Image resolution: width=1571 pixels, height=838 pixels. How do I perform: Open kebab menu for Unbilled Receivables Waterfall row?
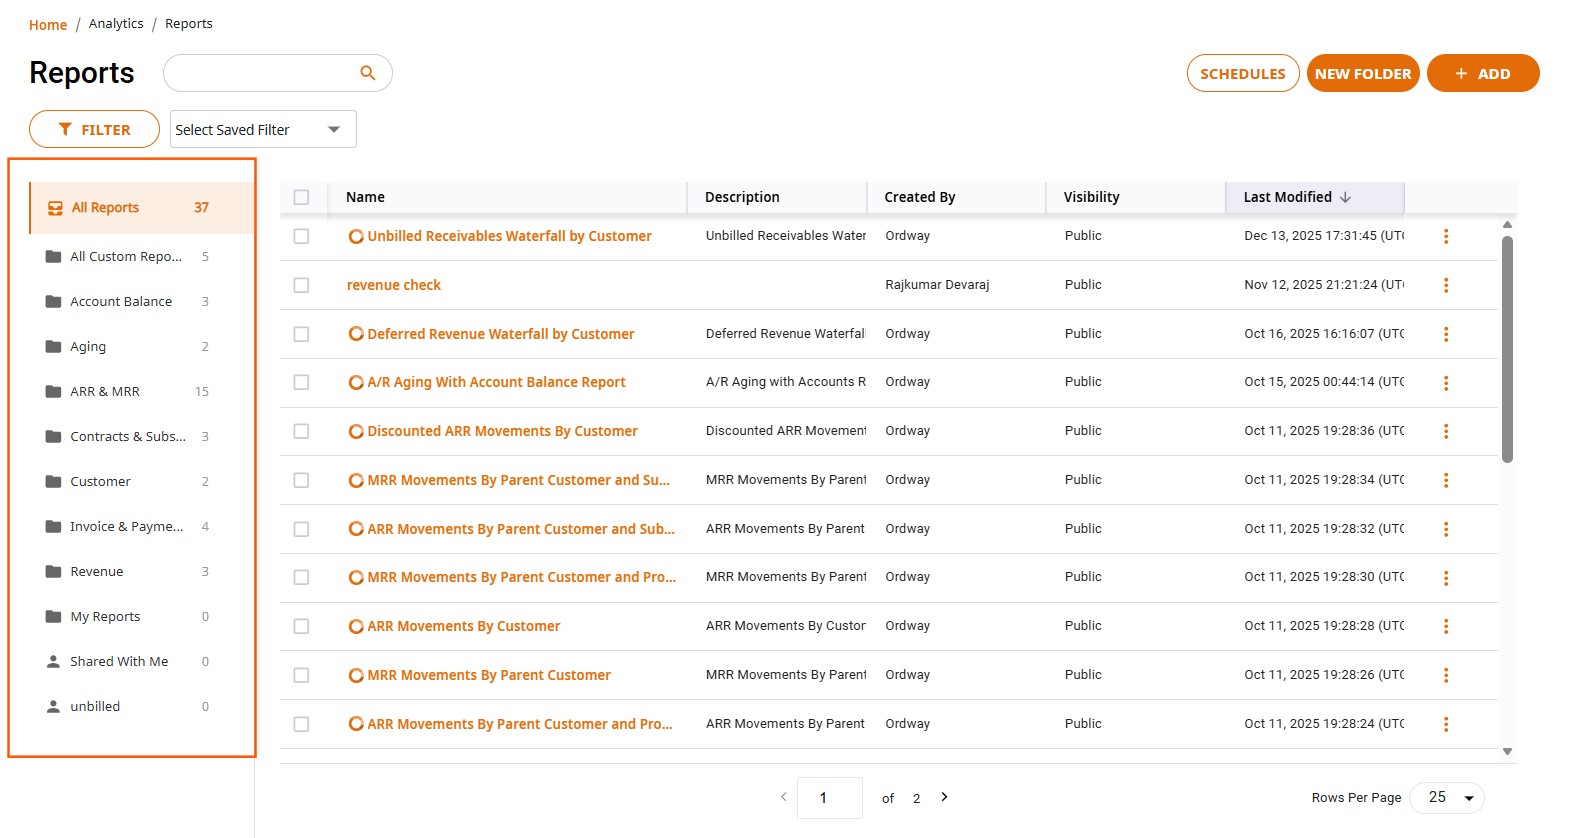tap(1446, 236)
